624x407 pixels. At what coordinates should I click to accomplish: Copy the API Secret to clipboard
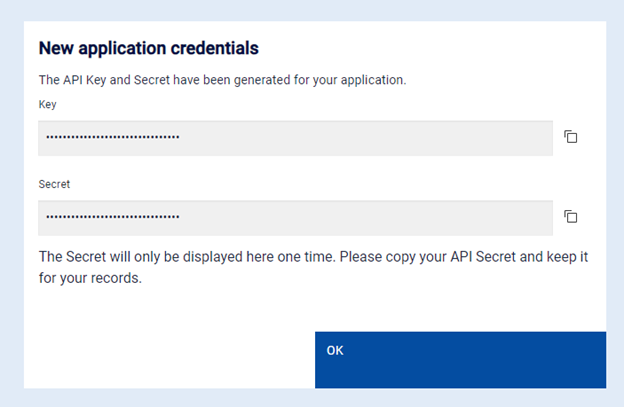point(571,216)
